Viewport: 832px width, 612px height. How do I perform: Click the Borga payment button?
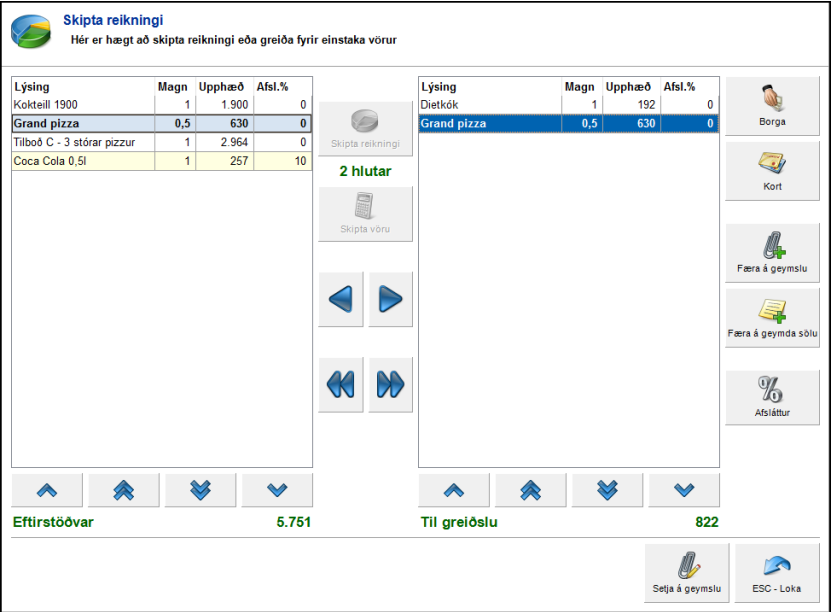(x=772, y=105)
